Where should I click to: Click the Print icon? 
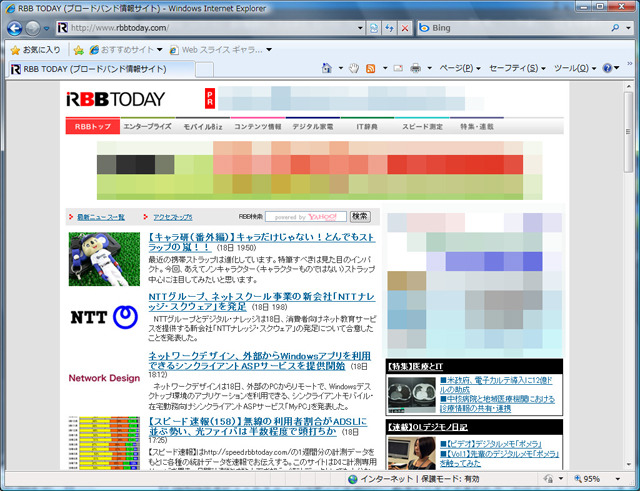pos(416,68)
